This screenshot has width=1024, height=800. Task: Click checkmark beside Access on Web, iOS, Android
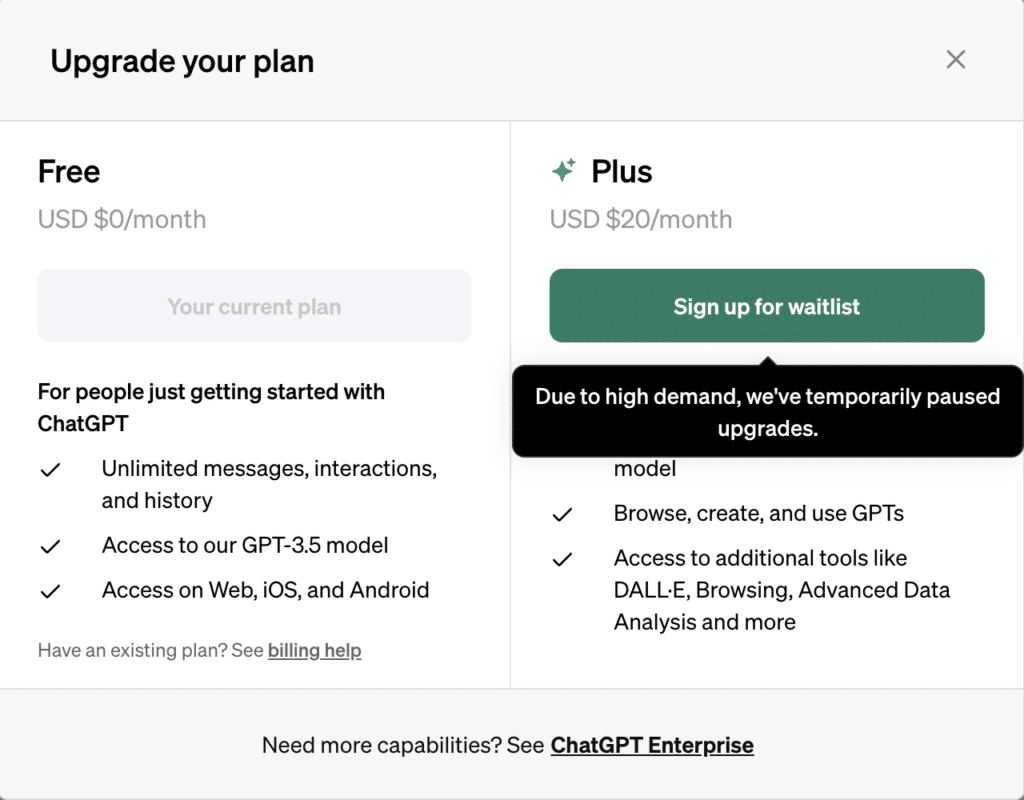50,592
